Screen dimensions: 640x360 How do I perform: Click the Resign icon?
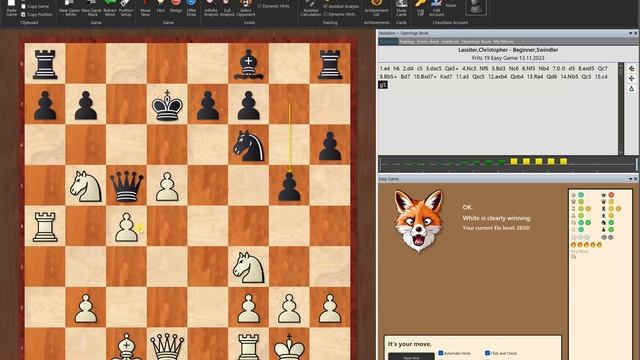click(x=176, y=6)
